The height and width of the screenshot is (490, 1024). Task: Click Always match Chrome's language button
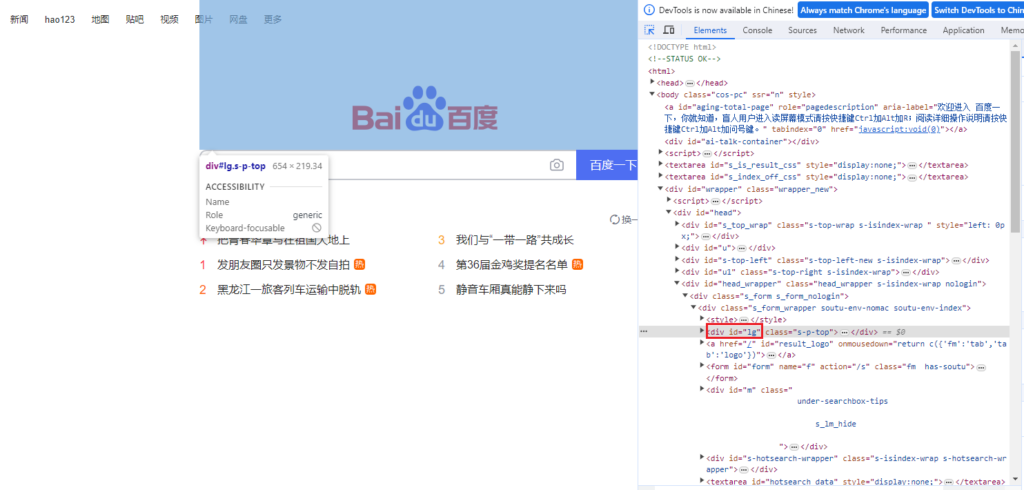(x=862, y=10)
